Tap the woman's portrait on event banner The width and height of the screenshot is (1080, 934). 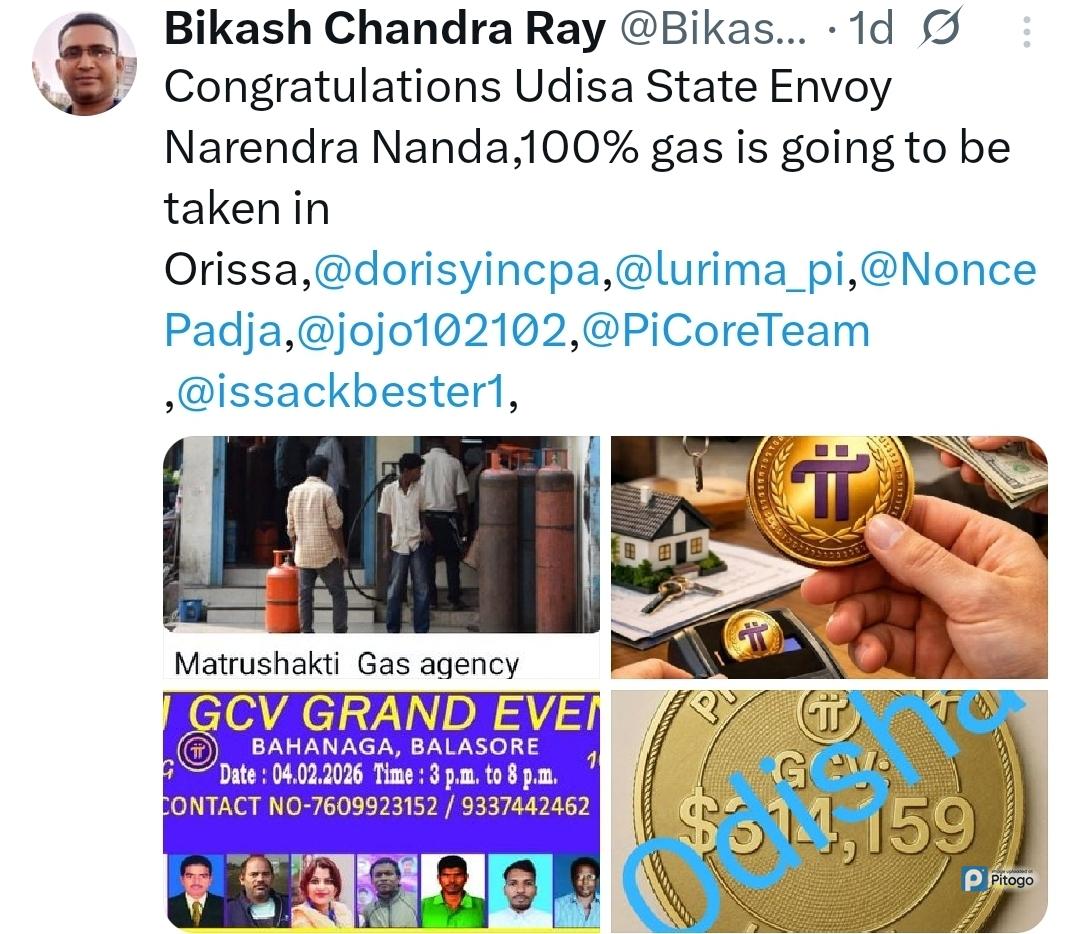[322, 891]
